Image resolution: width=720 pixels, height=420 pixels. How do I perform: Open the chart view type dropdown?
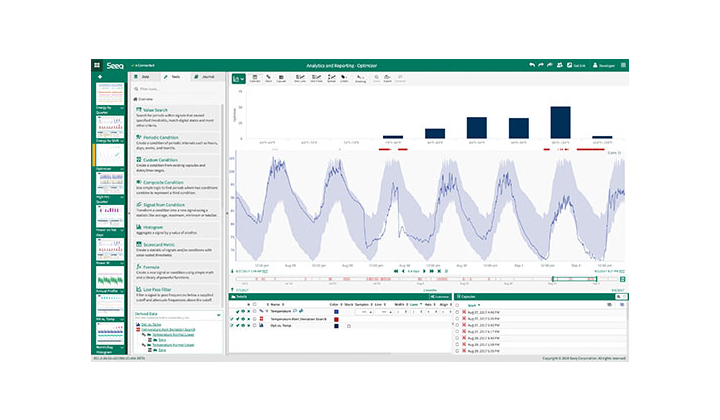pos(238,78)
